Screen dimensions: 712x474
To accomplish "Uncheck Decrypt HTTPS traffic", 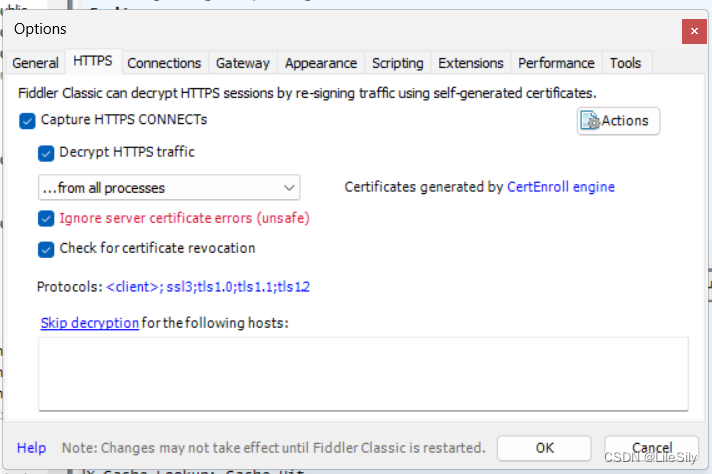I will (46, 153).
